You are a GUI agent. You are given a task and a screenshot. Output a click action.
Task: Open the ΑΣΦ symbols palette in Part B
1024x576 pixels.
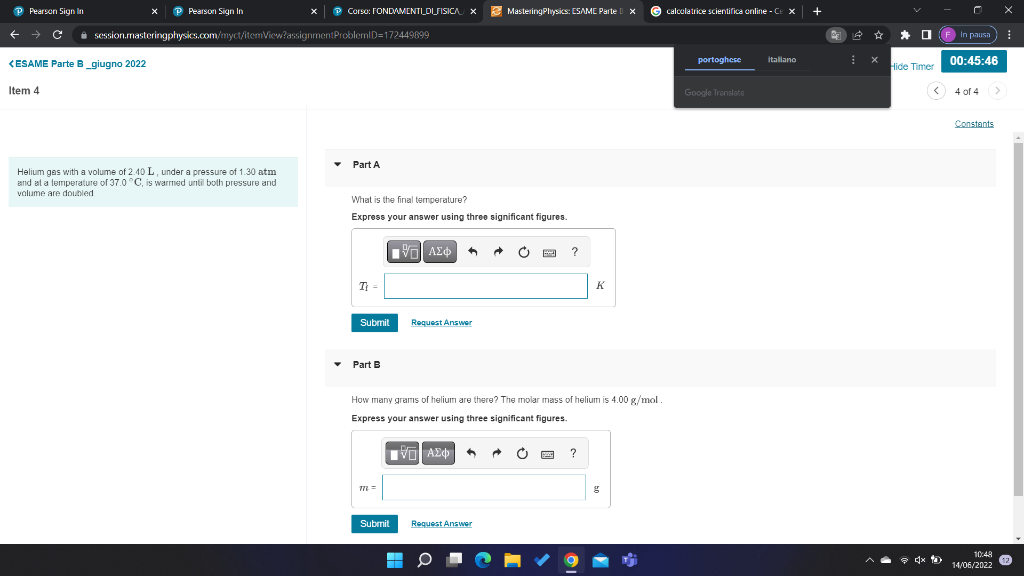click(438, 453)
